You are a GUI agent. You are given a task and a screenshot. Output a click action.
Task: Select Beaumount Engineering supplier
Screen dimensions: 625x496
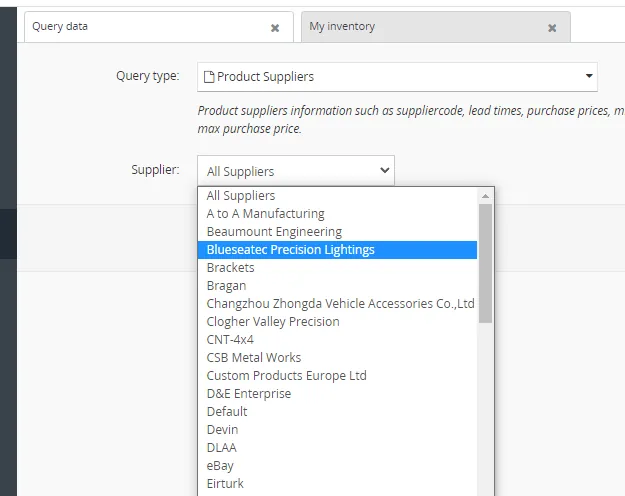337,232
